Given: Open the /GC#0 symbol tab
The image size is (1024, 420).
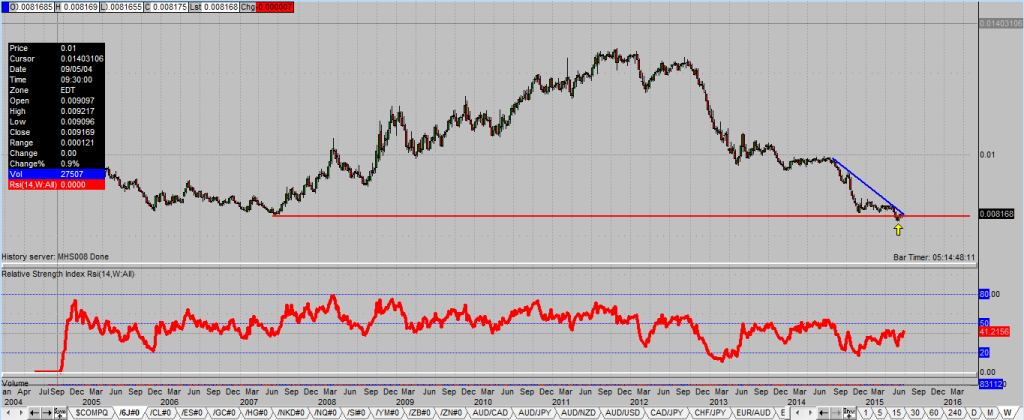Looking at the screenshot, I should [224, 413].
